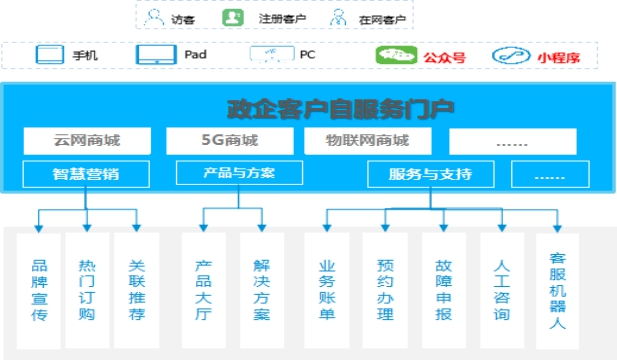Select the 热门订购 card
The height and width of the screenshot is (360, 617).
(x=87, y=290)
